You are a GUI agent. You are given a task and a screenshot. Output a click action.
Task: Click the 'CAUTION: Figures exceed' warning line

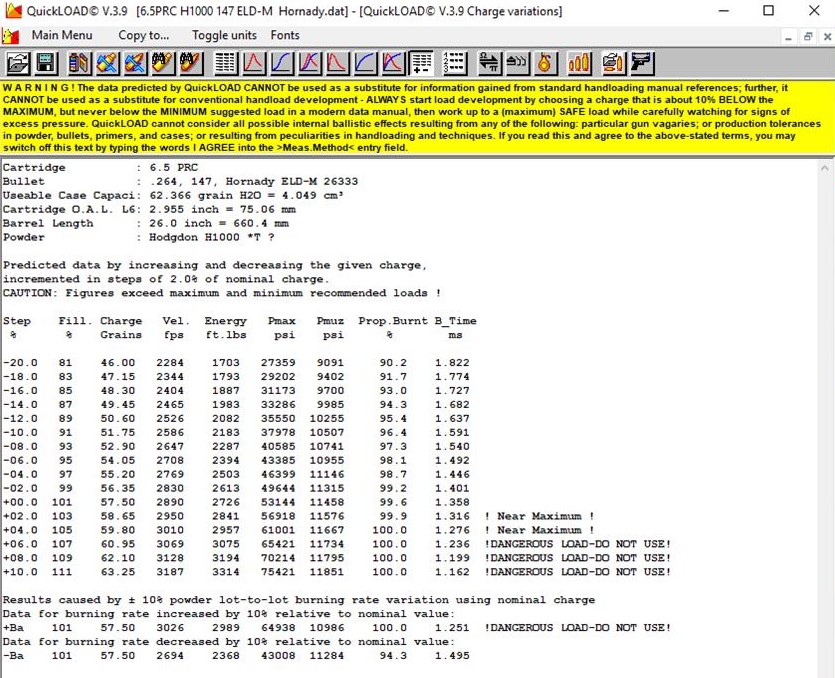click(x=222, y=293)
